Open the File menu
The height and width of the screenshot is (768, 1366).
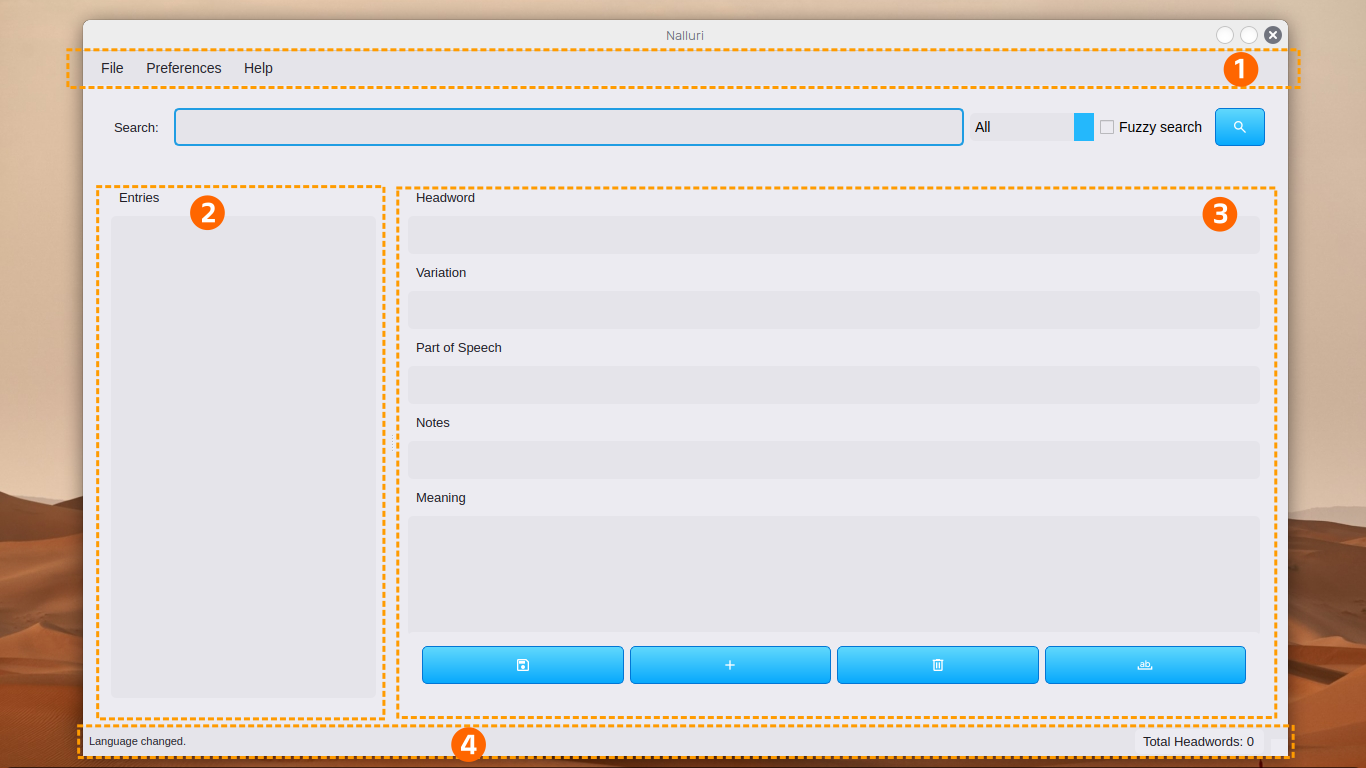coord(111,68)
